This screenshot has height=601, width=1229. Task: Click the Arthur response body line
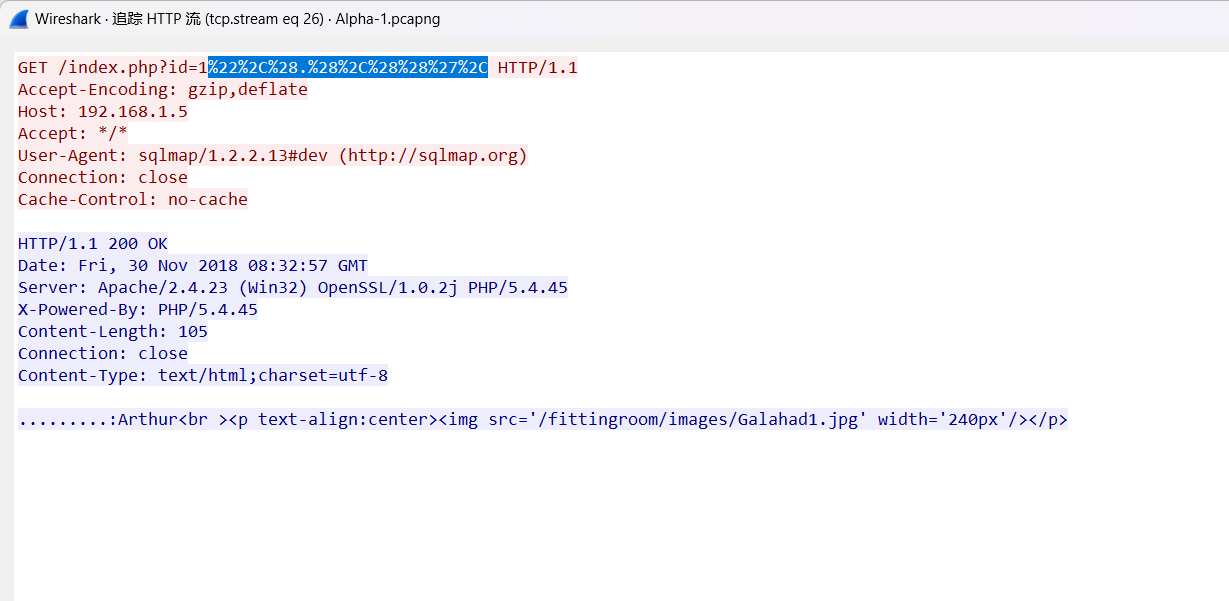coord(543,420)
